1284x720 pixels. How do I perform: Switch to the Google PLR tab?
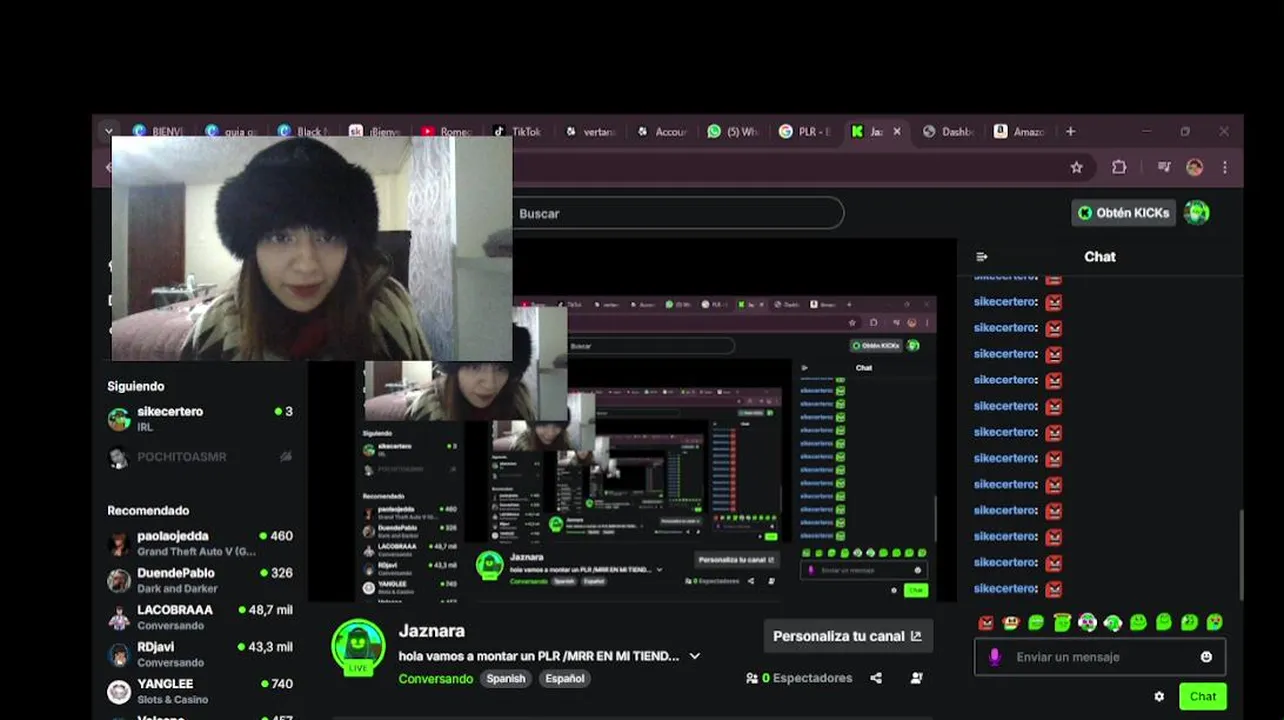point(804,131)
